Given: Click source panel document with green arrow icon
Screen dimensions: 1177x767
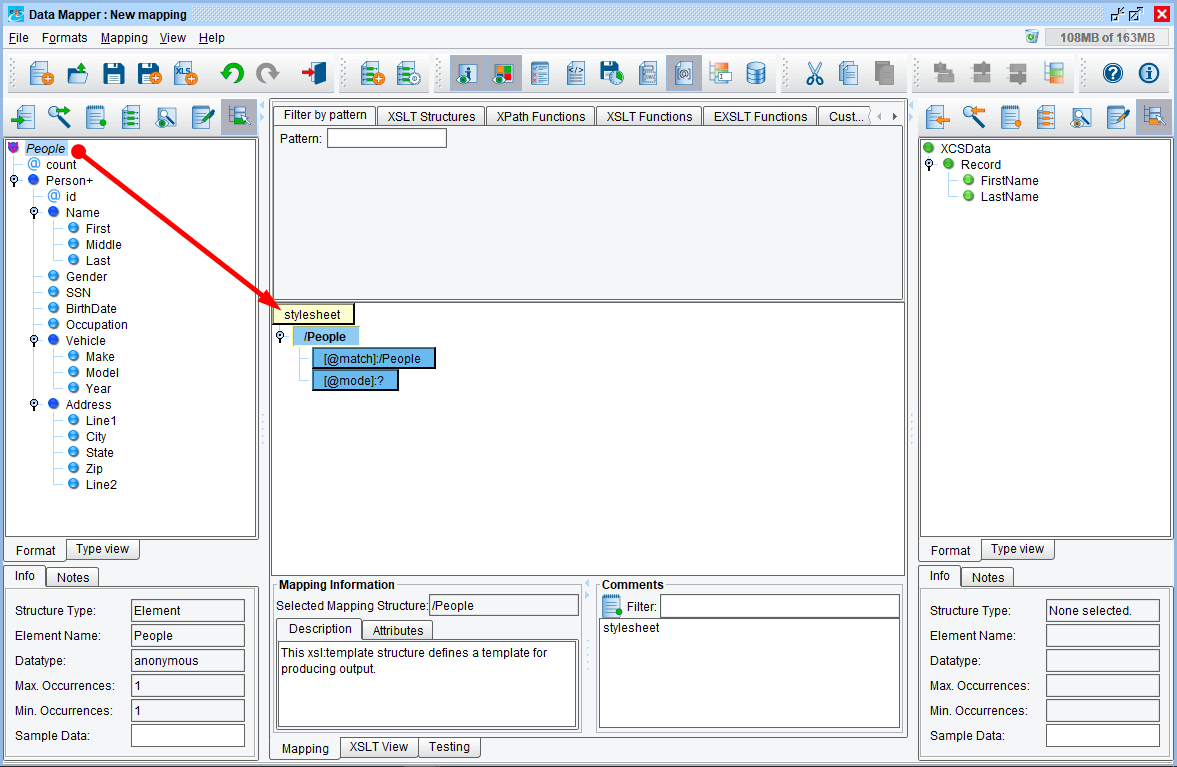Looking at the screenshot, I should click(x=23, y=117).
